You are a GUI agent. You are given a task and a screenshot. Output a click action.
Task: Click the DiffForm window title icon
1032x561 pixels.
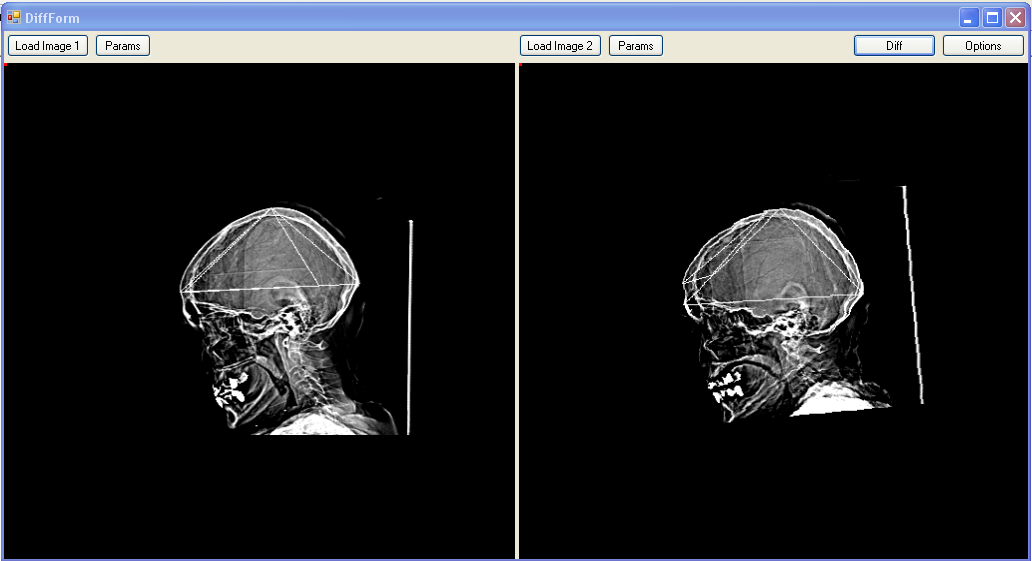[x=14, y=17]
